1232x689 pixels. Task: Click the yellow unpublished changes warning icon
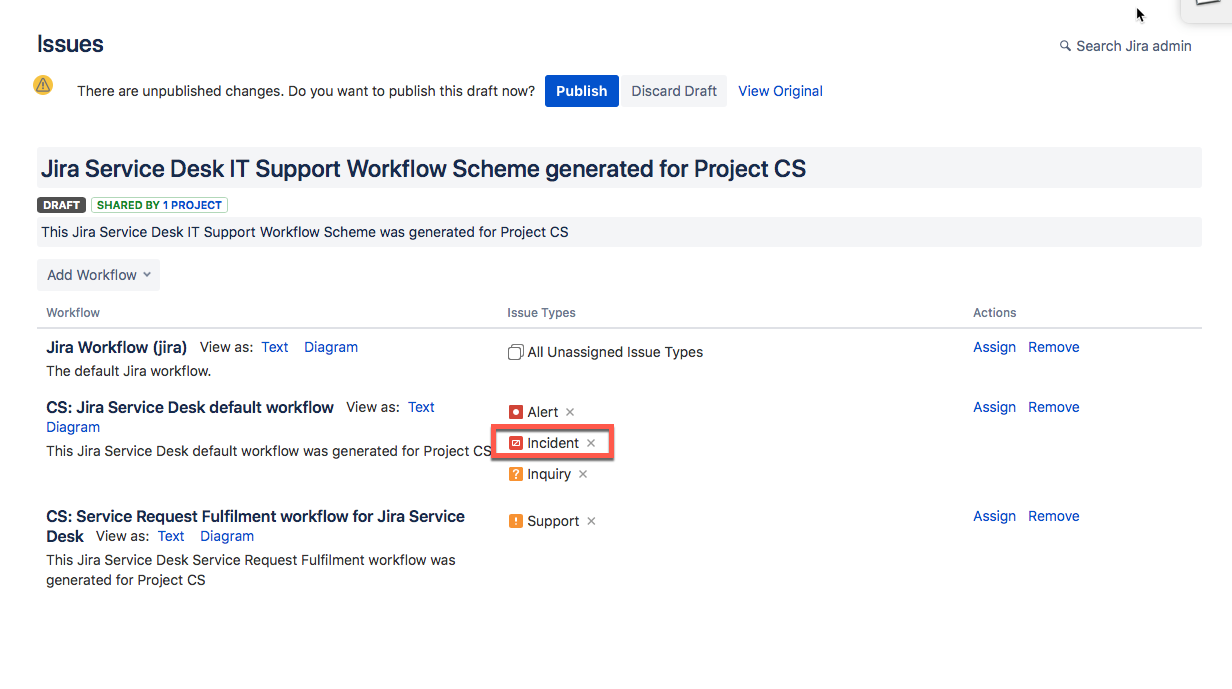pos(43,85)
